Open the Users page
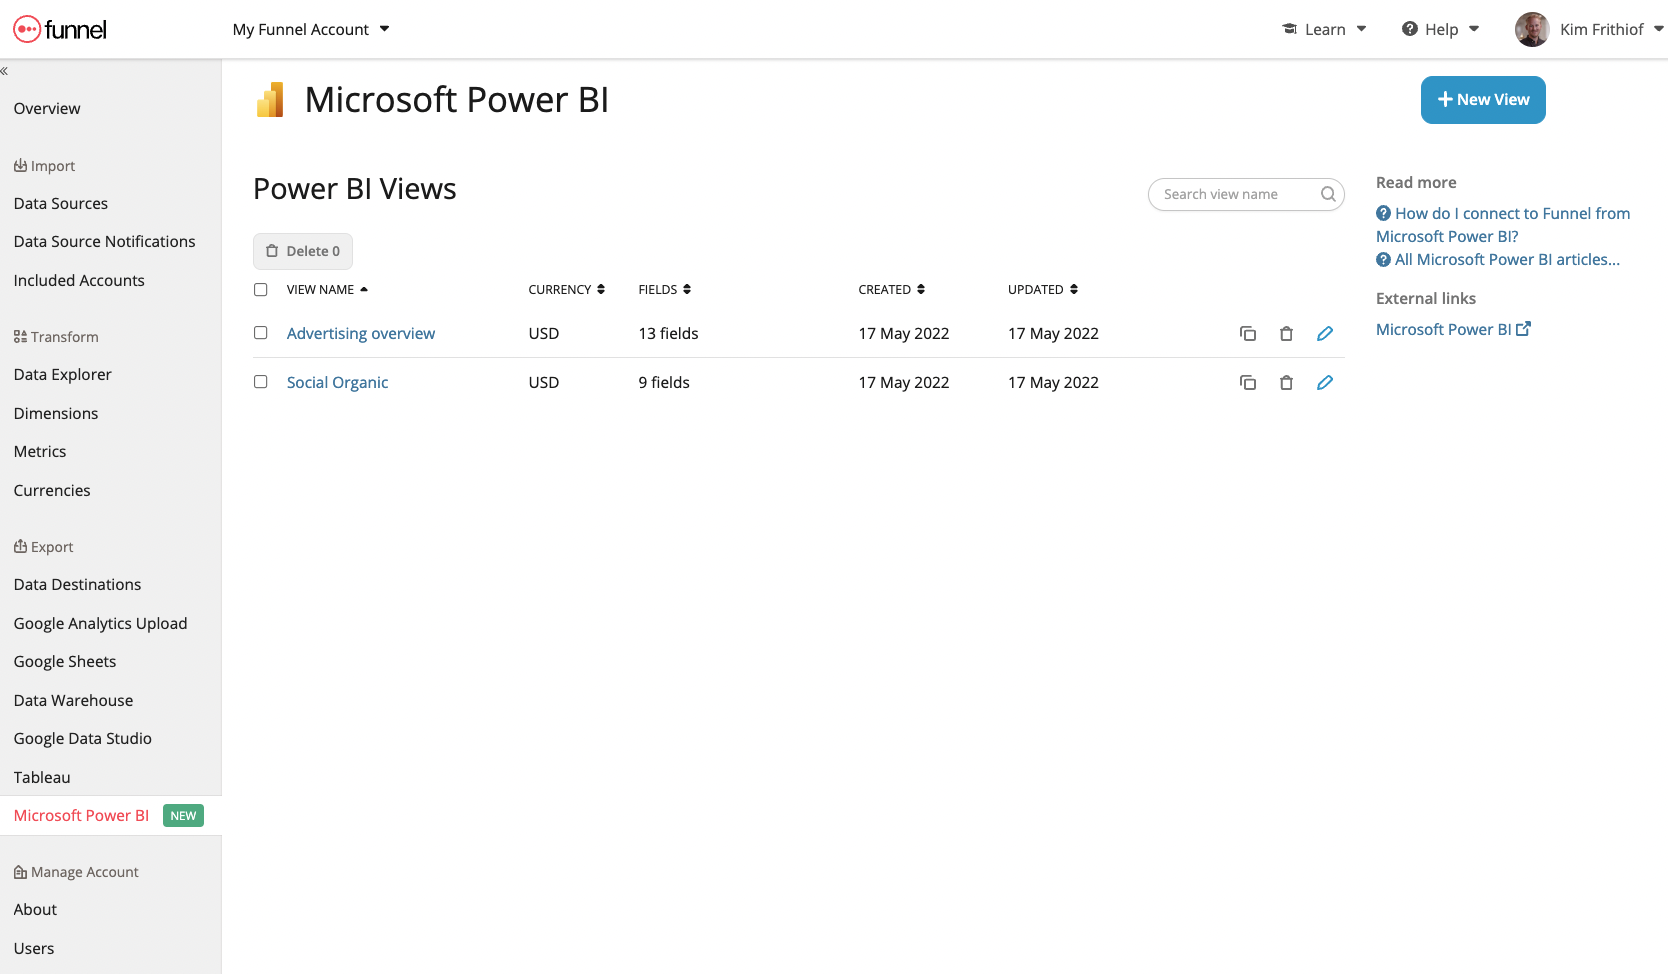Image resolution: width=1668 pixels, height=974 pixels. click(34, 949)
